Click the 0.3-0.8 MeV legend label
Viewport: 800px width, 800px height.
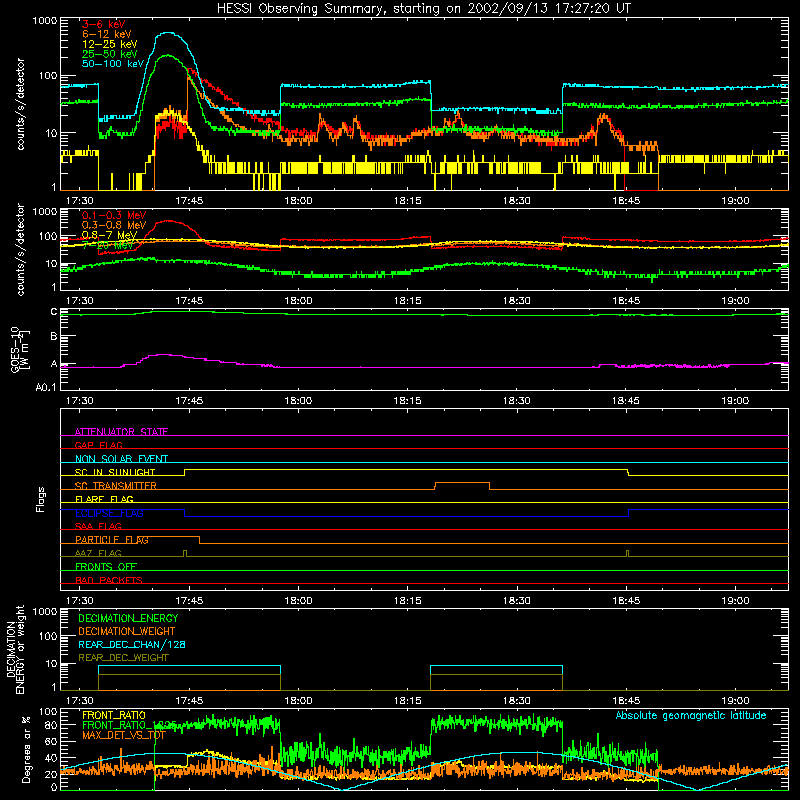click(x=114, y=225)
